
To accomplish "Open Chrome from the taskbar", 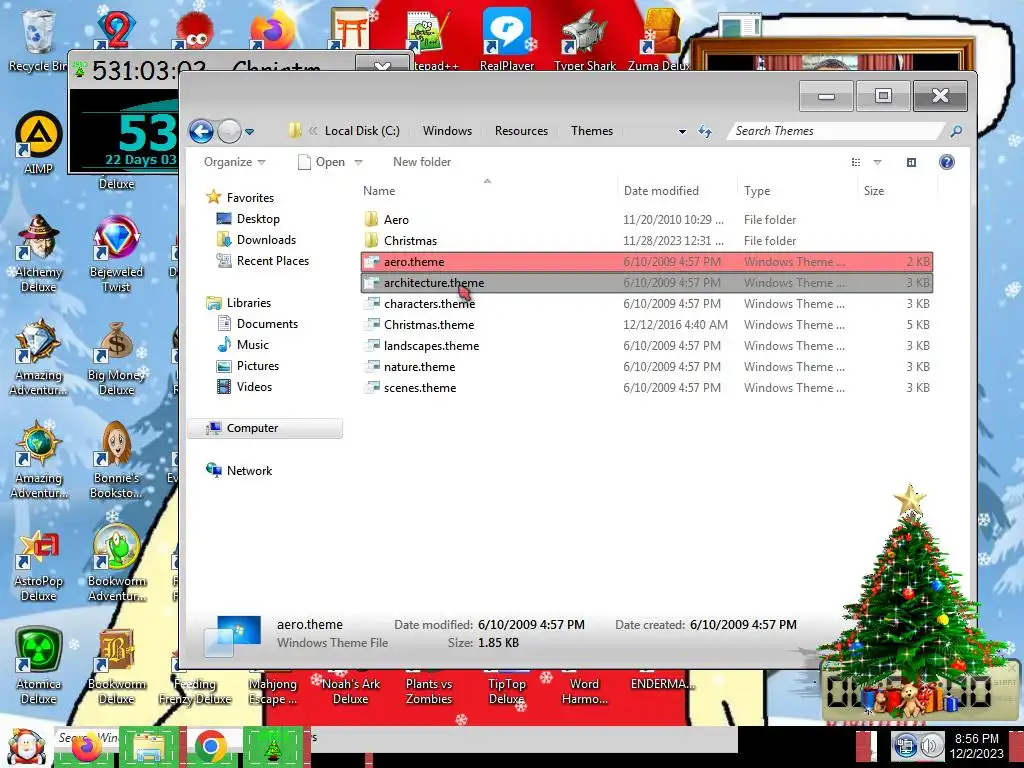I will coord(210,746).
